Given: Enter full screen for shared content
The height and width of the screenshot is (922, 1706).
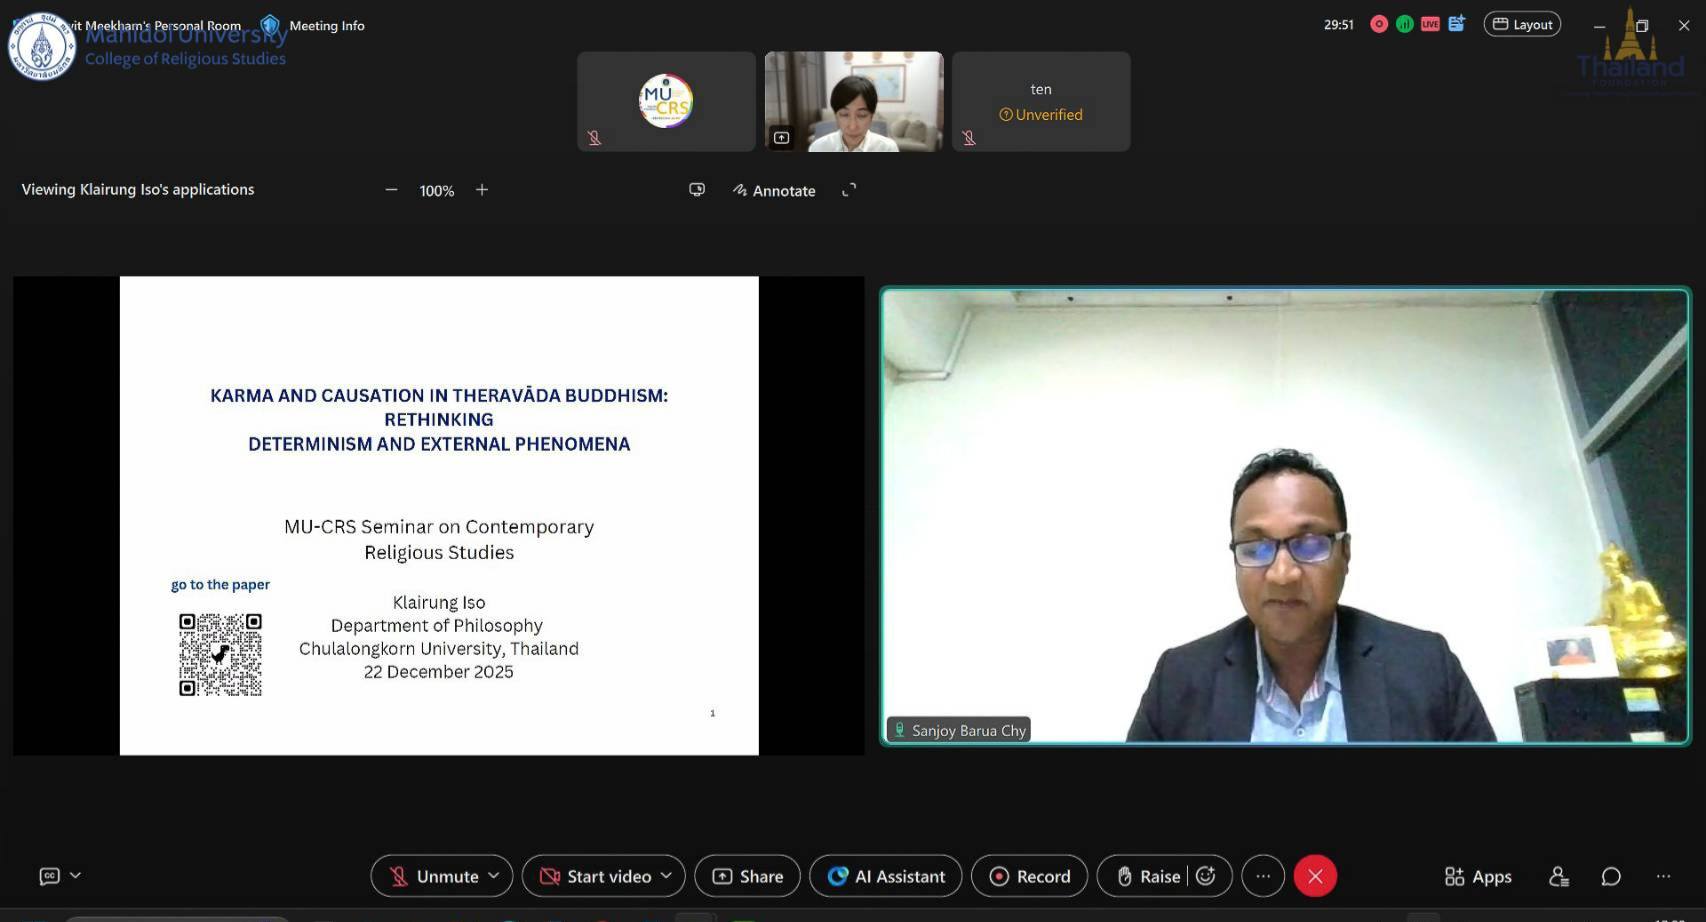Looking at the screenshot, I should pos(849,190).
